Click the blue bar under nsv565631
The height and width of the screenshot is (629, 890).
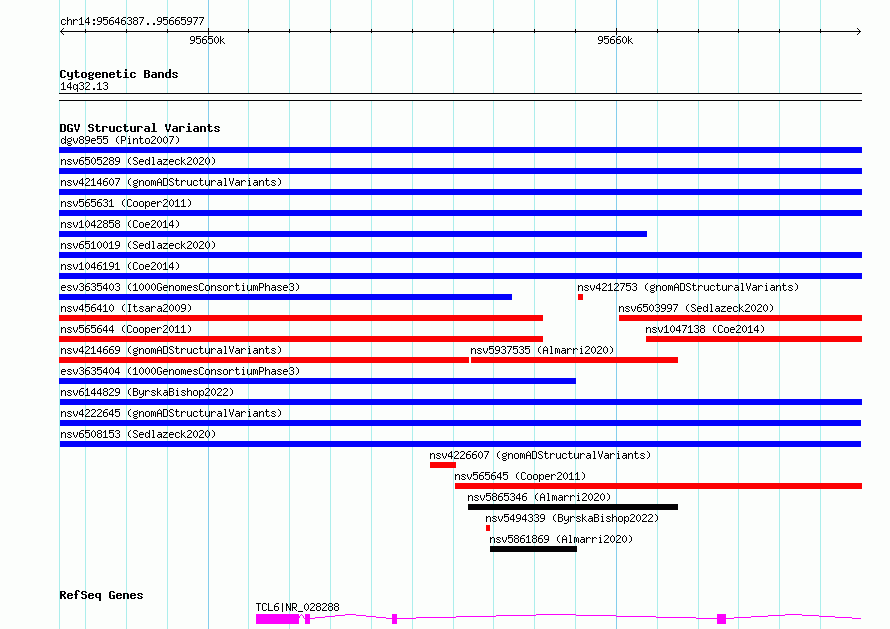(x=460, y=213)
